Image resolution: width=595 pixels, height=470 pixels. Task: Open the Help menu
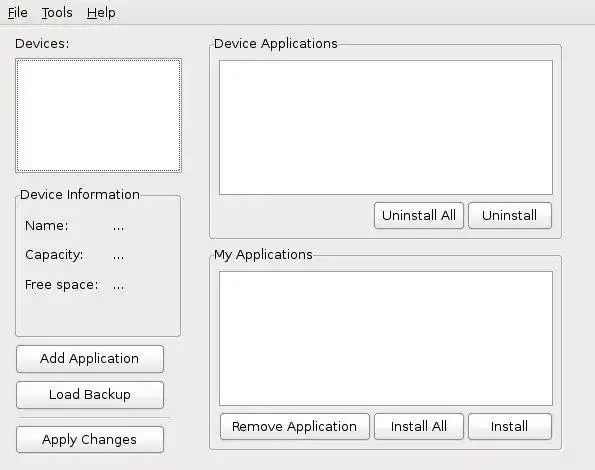pyautogui.click(x=101, y=13)
